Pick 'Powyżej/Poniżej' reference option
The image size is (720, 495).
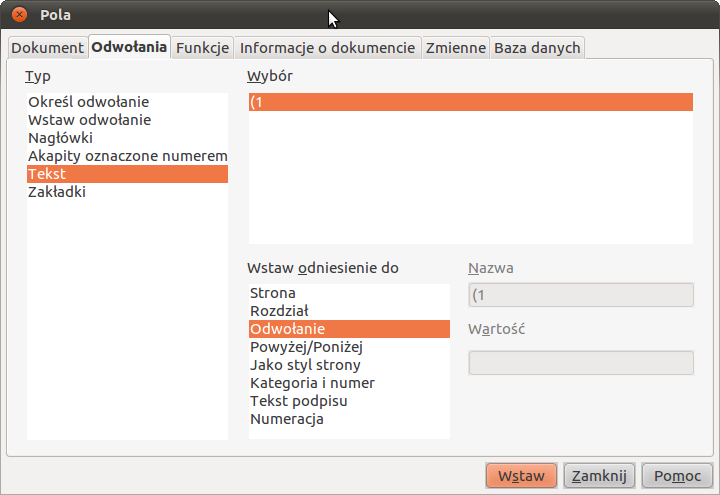[x=306, y=347]
